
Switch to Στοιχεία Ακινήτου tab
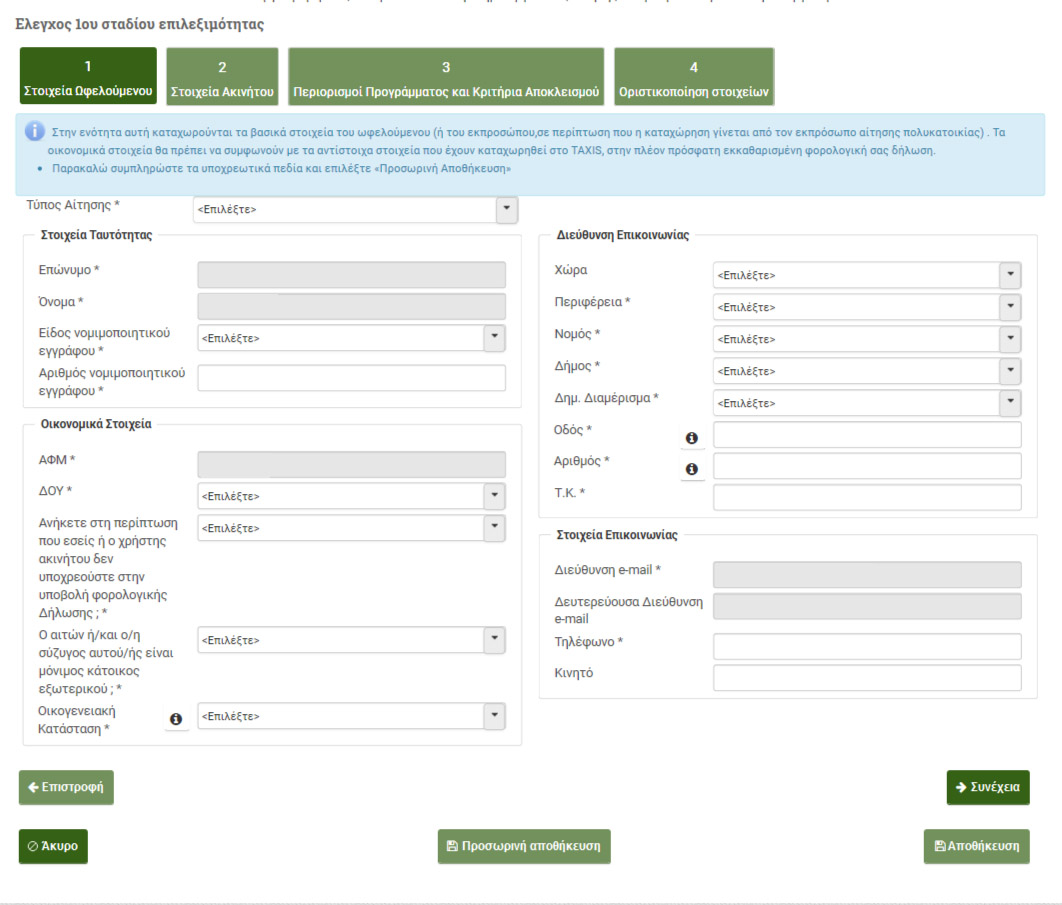click(222, 77)
